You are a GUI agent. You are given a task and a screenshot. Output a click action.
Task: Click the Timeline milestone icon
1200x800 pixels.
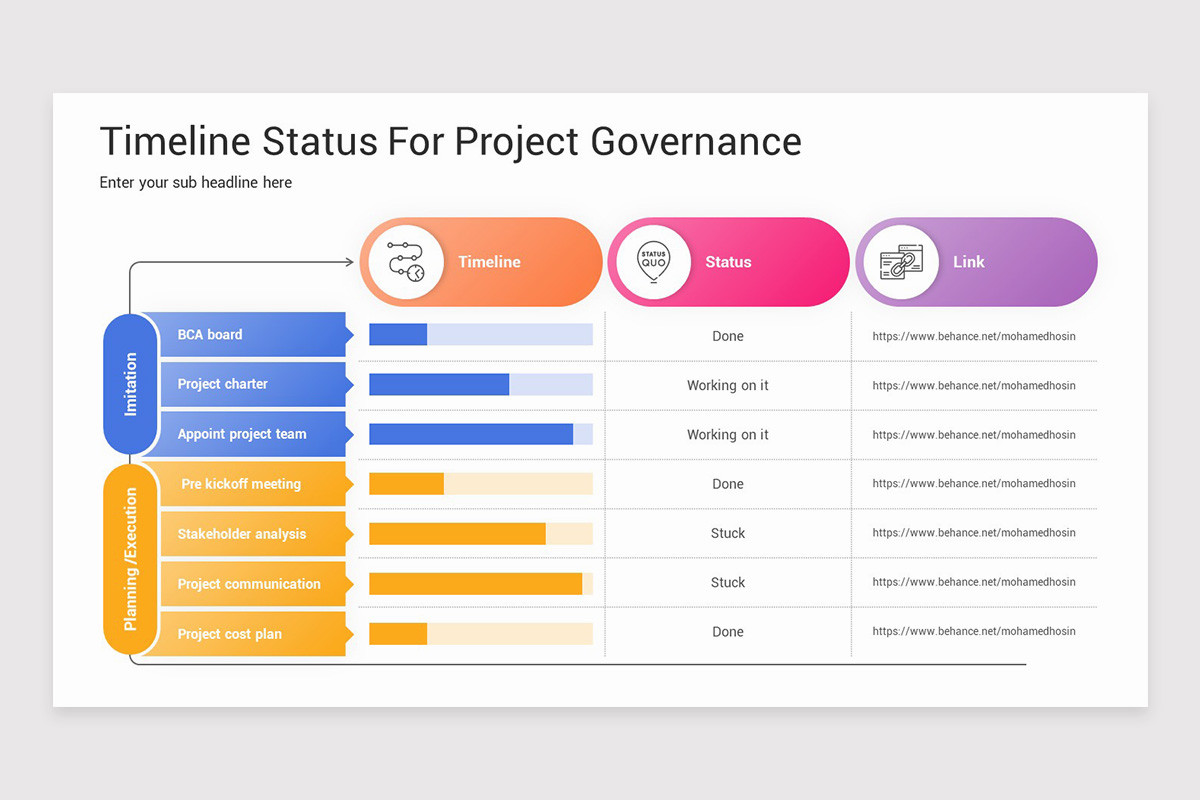pos(405,262)
